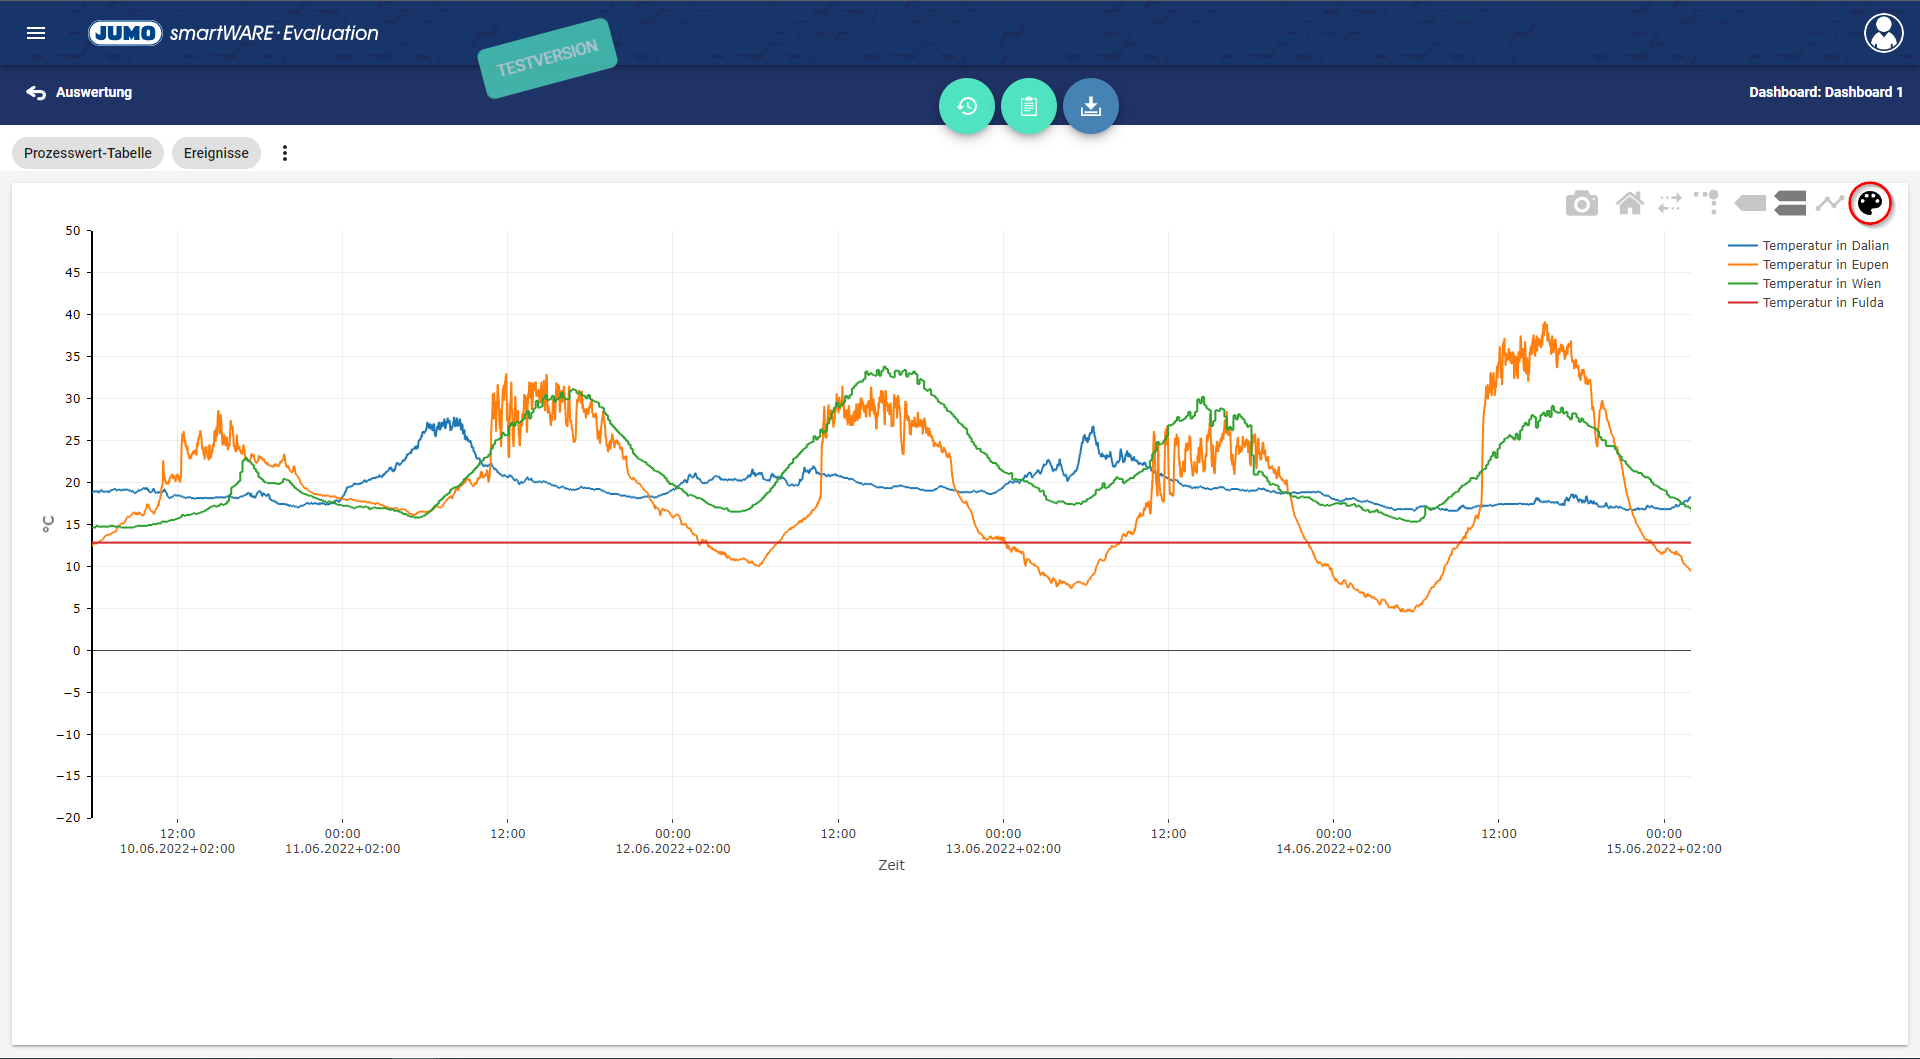Open the Ereignisse tab
The width and height of the screenshot is (1920, 1059).
point(216,153)
